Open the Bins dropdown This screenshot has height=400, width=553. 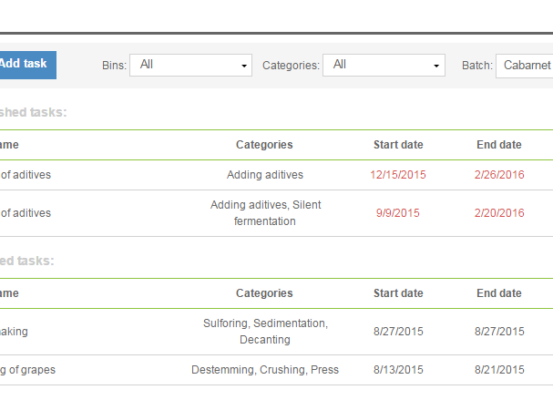tap(191, 65)
